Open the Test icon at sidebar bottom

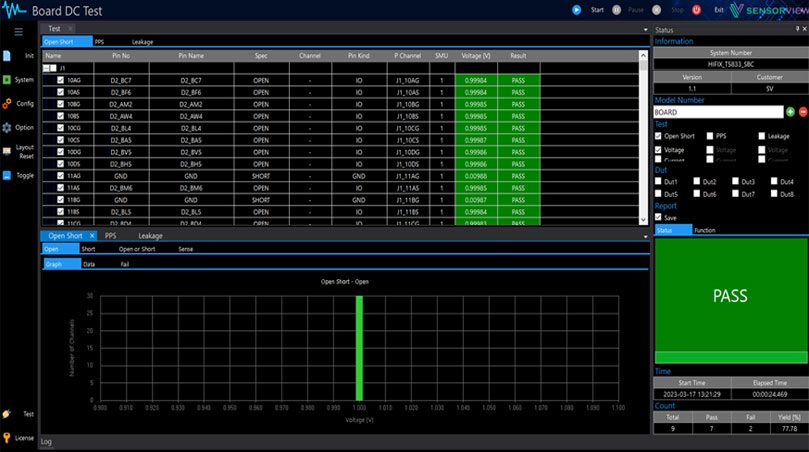point(7,414)
